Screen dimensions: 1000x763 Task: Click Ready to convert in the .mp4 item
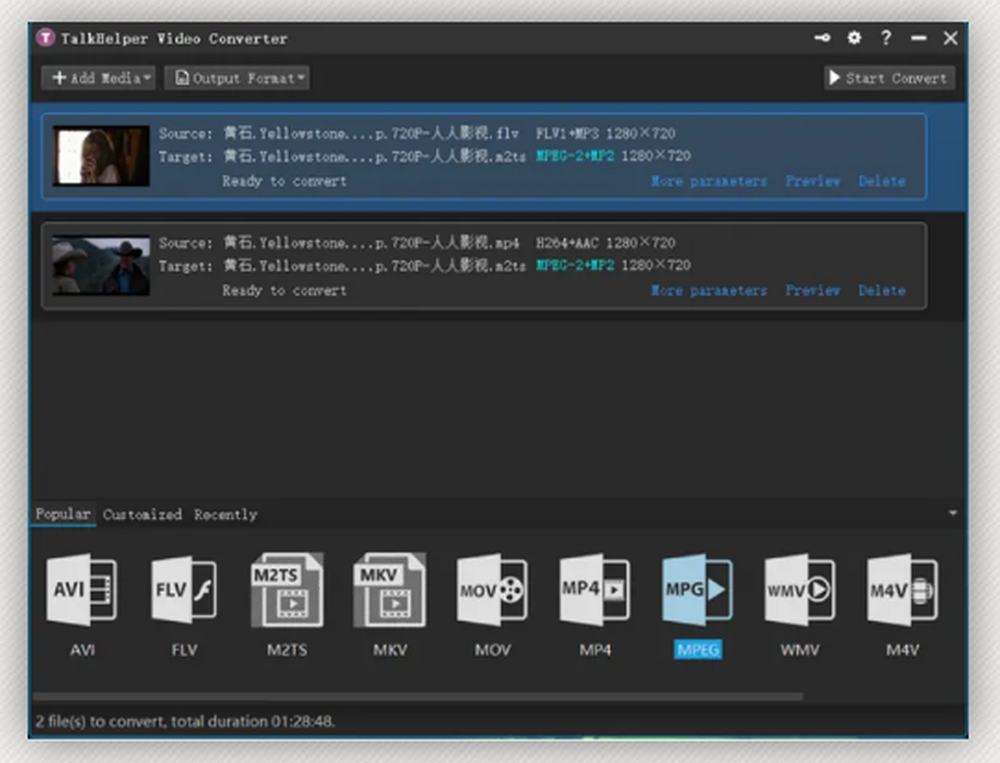(284, 290)
